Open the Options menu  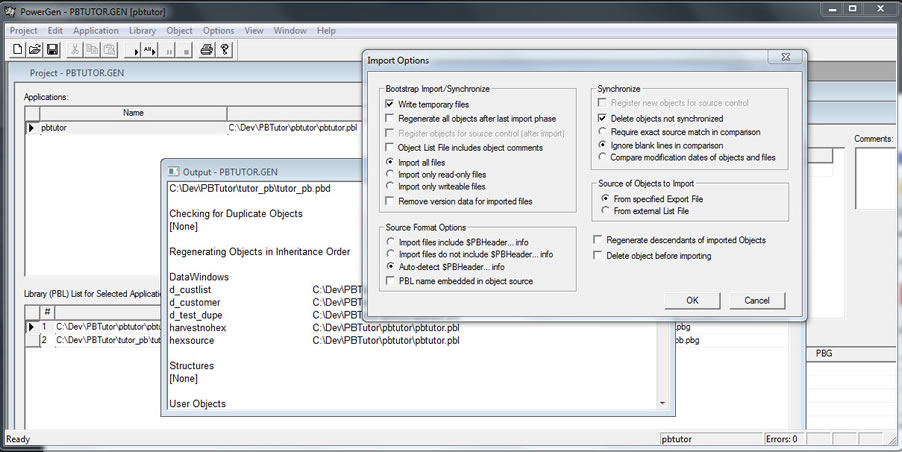click(x=218, y=31)
